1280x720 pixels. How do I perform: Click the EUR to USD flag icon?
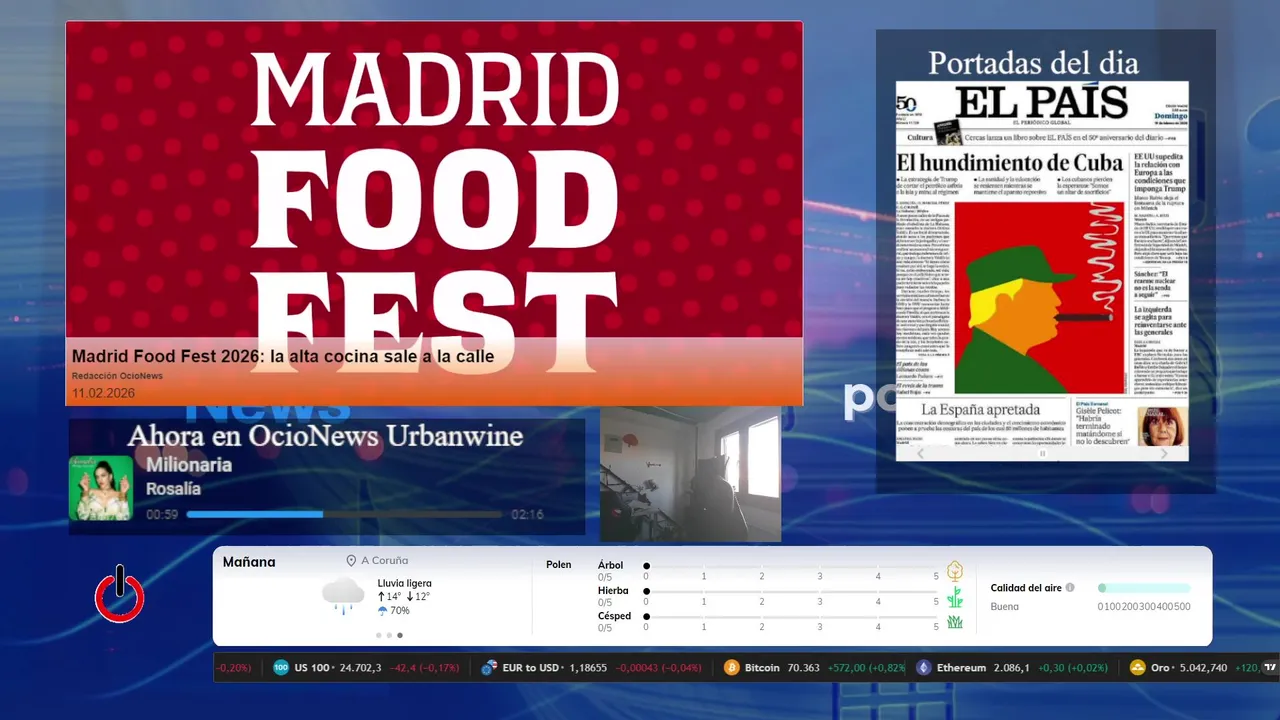489,667
